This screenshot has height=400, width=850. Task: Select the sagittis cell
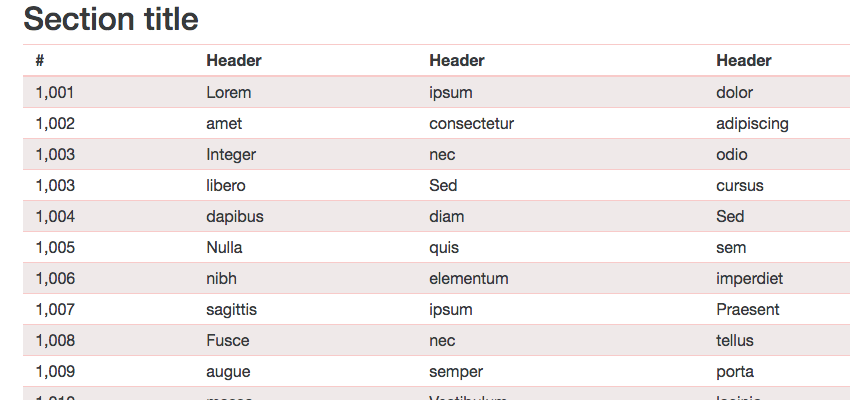(231, 310)
